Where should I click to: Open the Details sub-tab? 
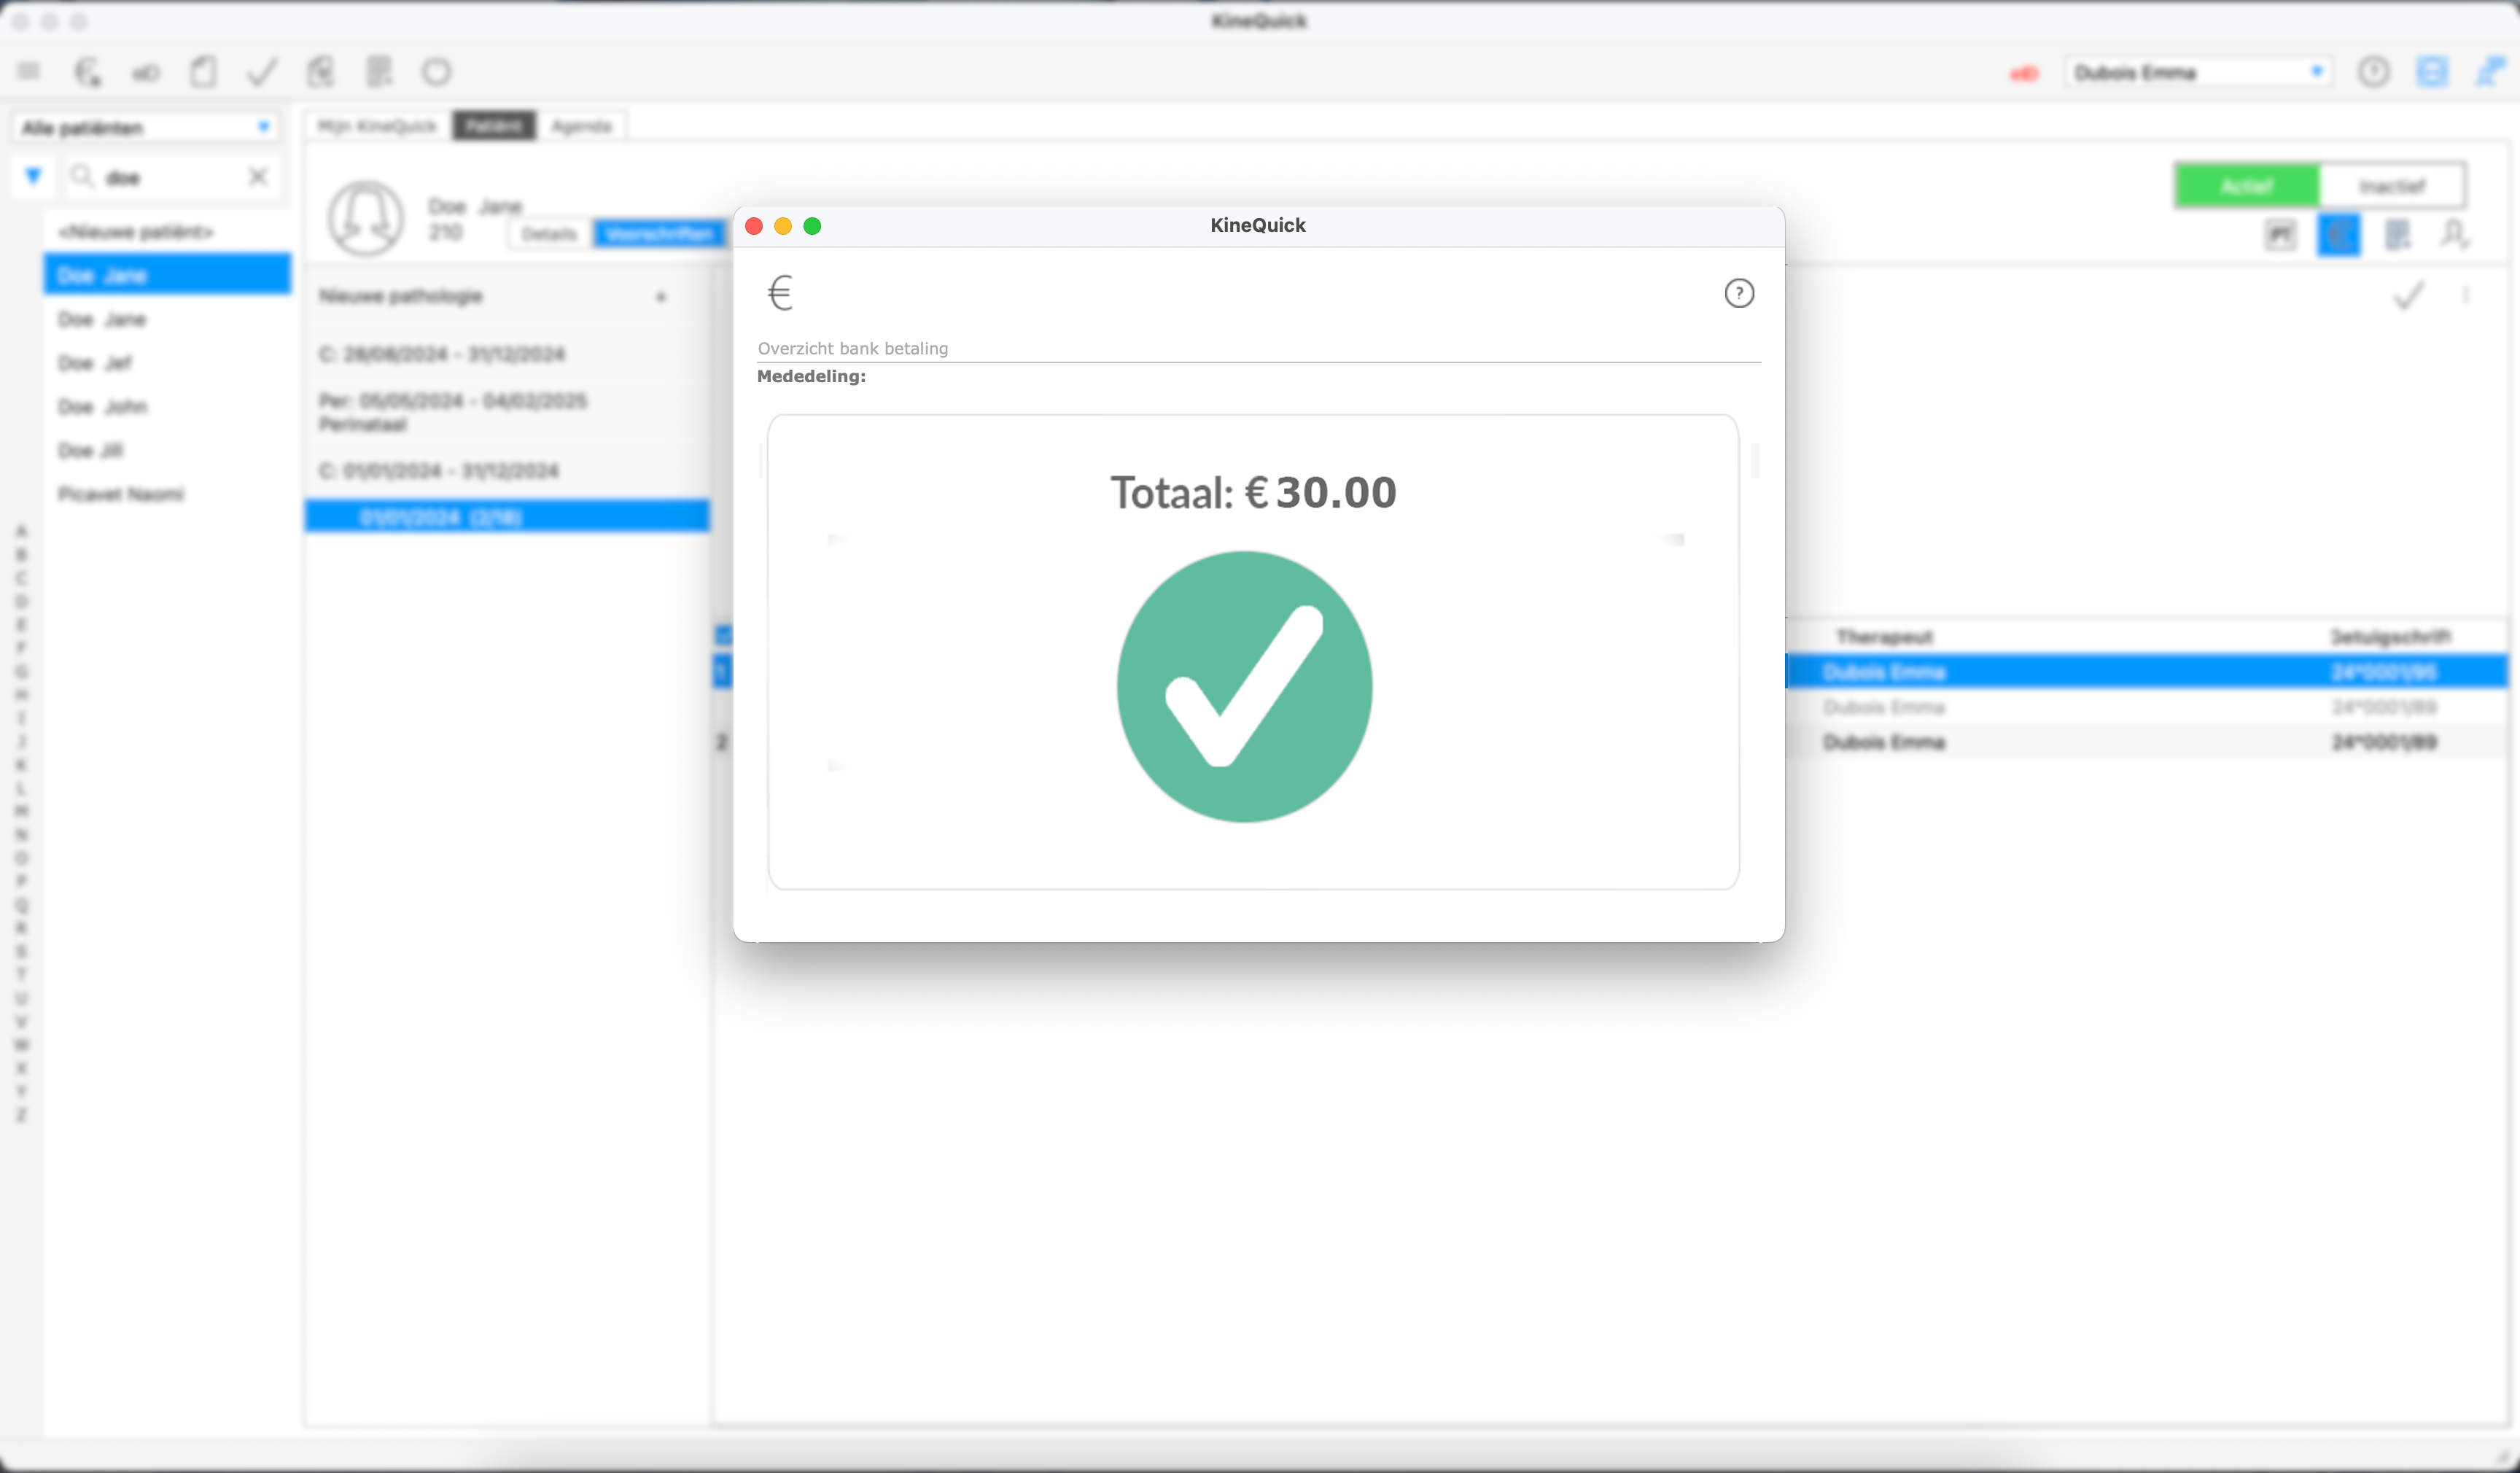549,234
